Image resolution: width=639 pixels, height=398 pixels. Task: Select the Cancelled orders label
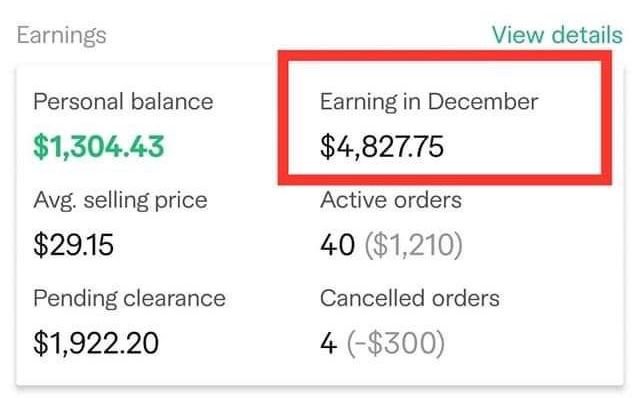pyautogui.click(x=410, y=298)
